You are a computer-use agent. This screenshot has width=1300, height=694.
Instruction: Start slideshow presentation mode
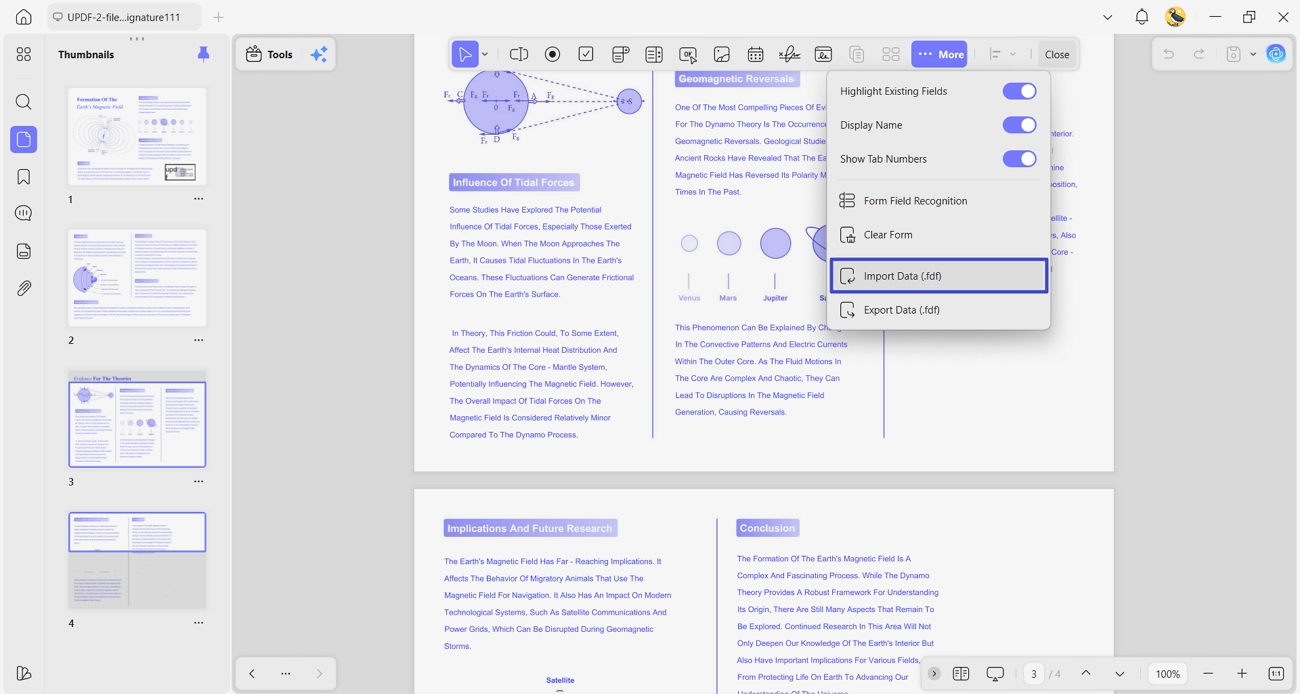click(995, 674)
